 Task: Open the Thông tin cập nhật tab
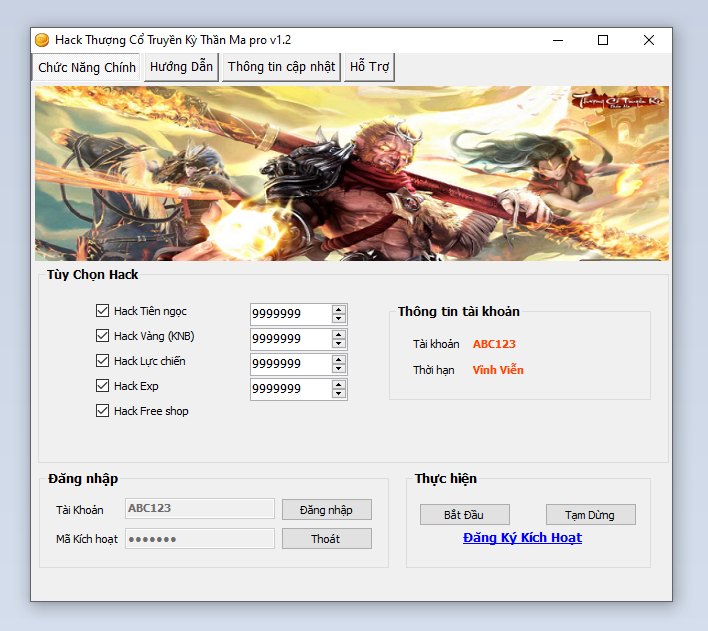click(281, 67)
